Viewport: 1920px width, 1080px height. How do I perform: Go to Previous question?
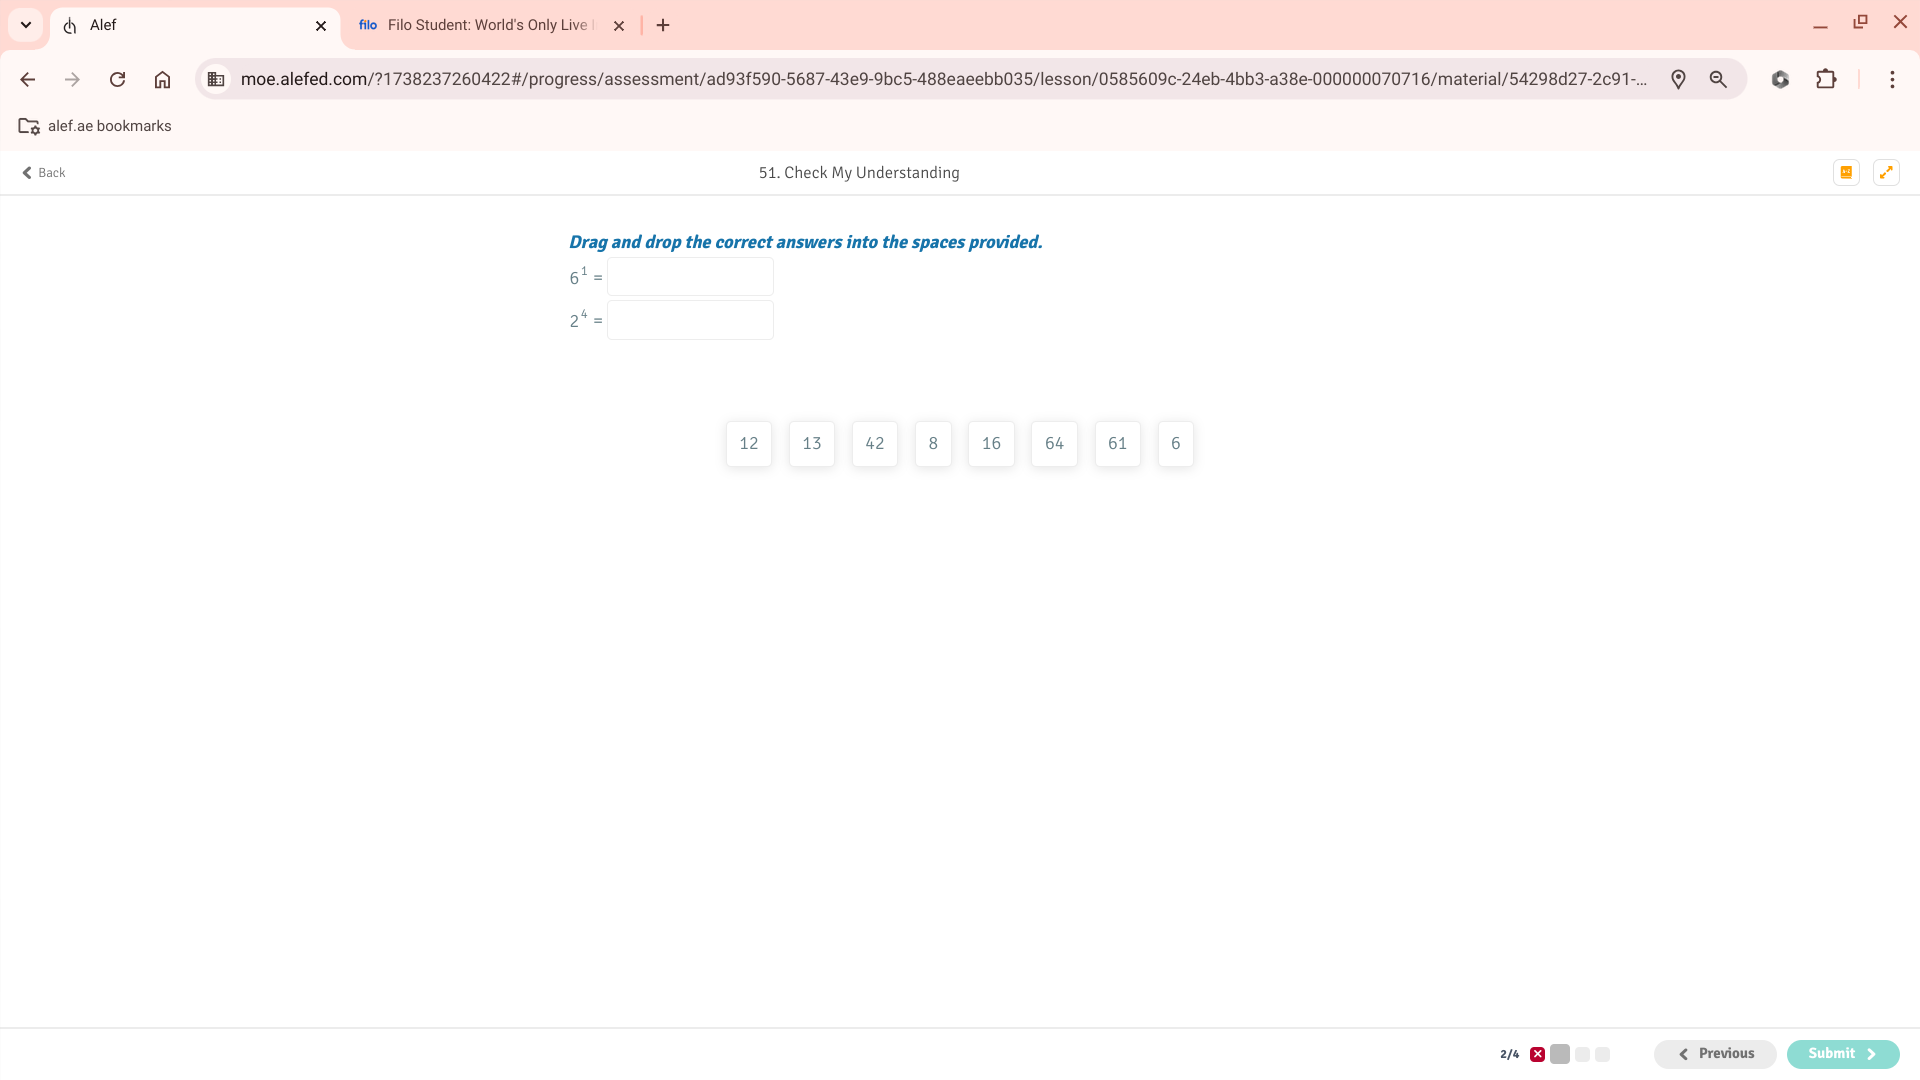(x=1715, y=1053)
